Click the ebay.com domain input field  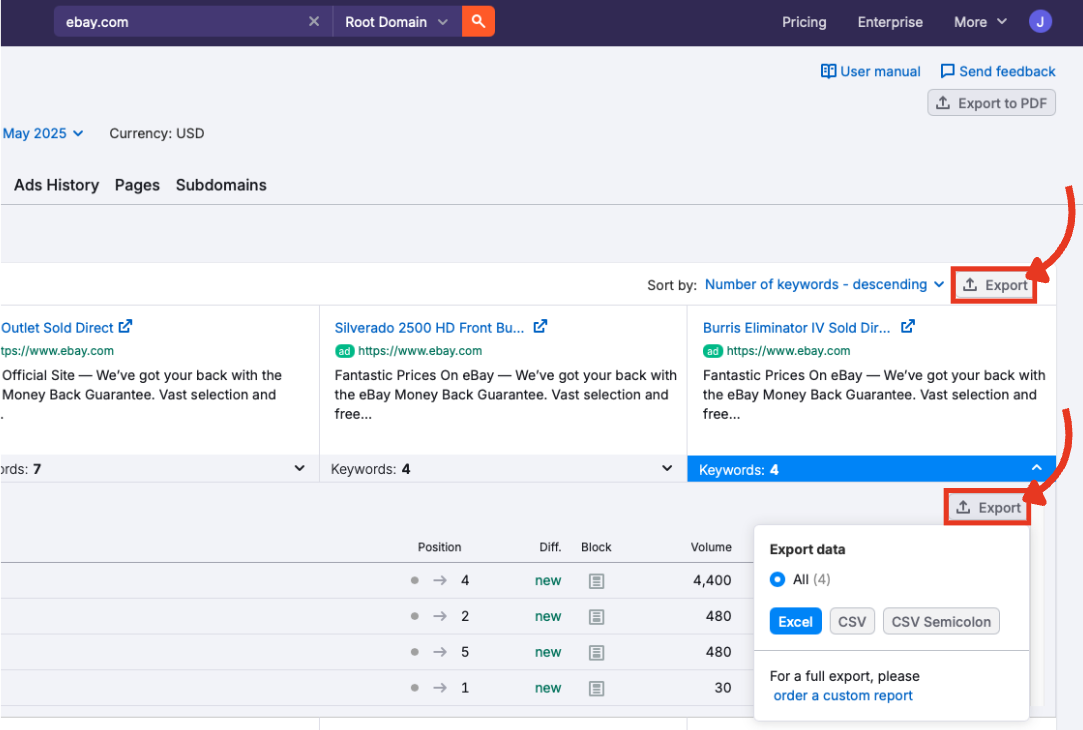tap(180, 21)
